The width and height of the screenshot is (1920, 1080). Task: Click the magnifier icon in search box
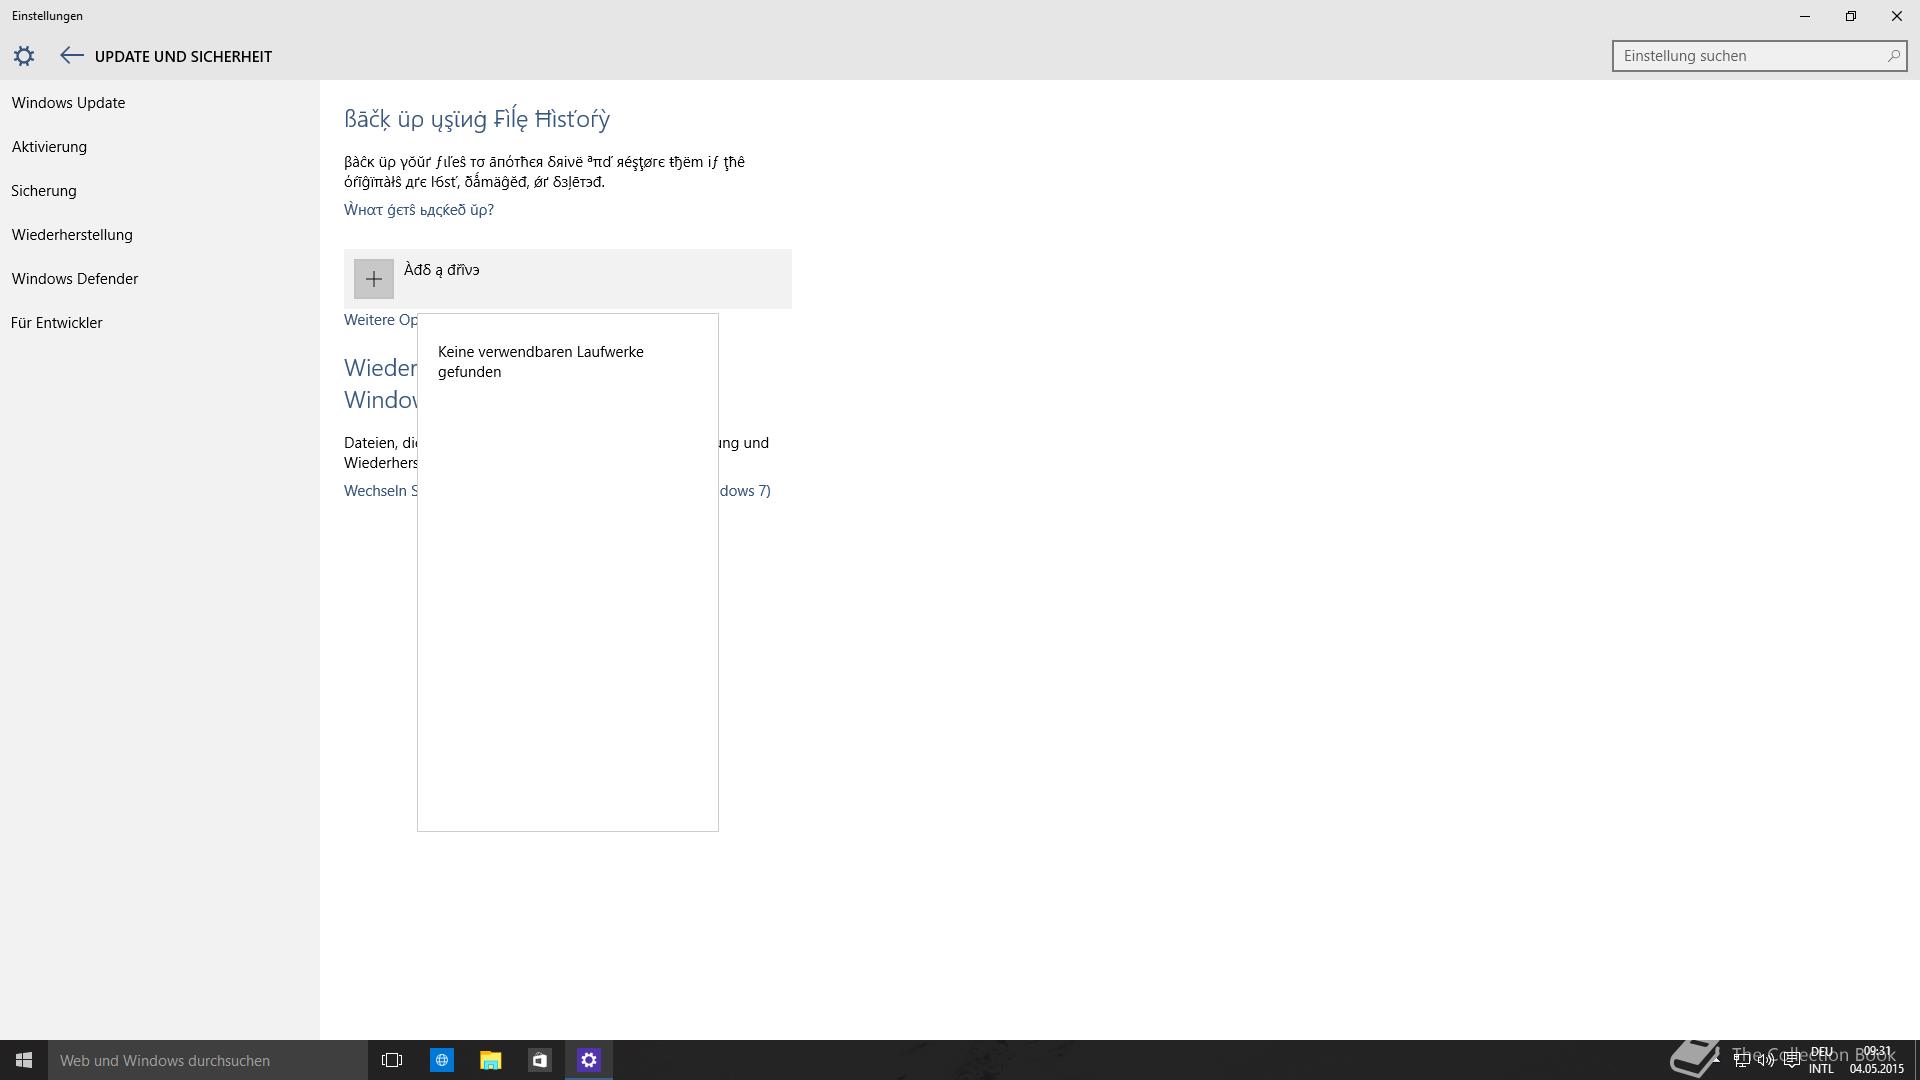(x=1893, y=56)
